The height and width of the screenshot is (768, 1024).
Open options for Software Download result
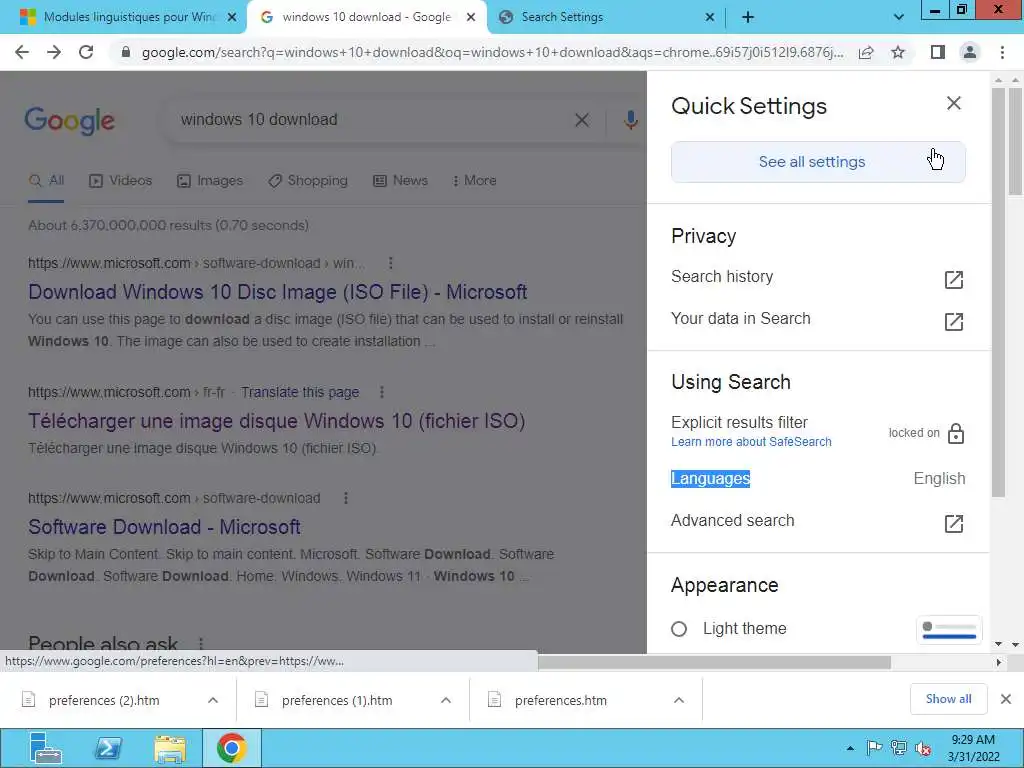(346, 498)
